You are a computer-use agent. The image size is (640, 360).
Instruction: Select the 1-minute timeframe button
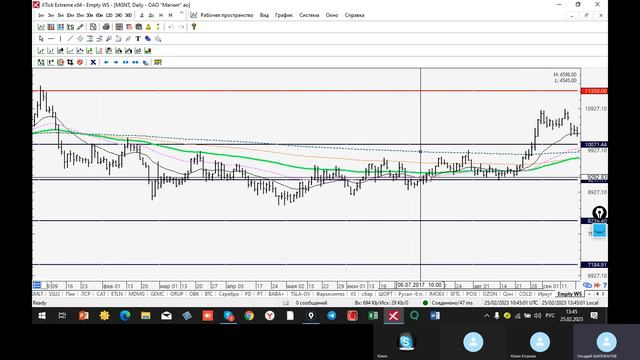(41, 15)
